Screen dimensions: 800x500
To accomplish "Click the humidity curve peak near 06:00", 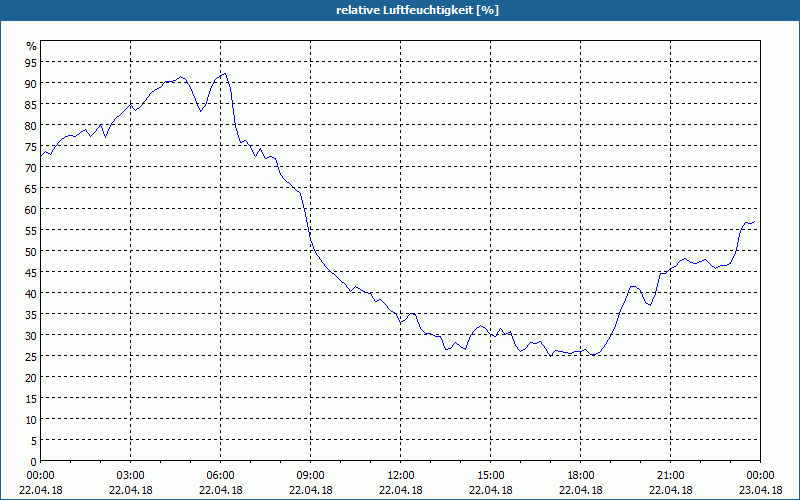I will [x=225, y=73].
